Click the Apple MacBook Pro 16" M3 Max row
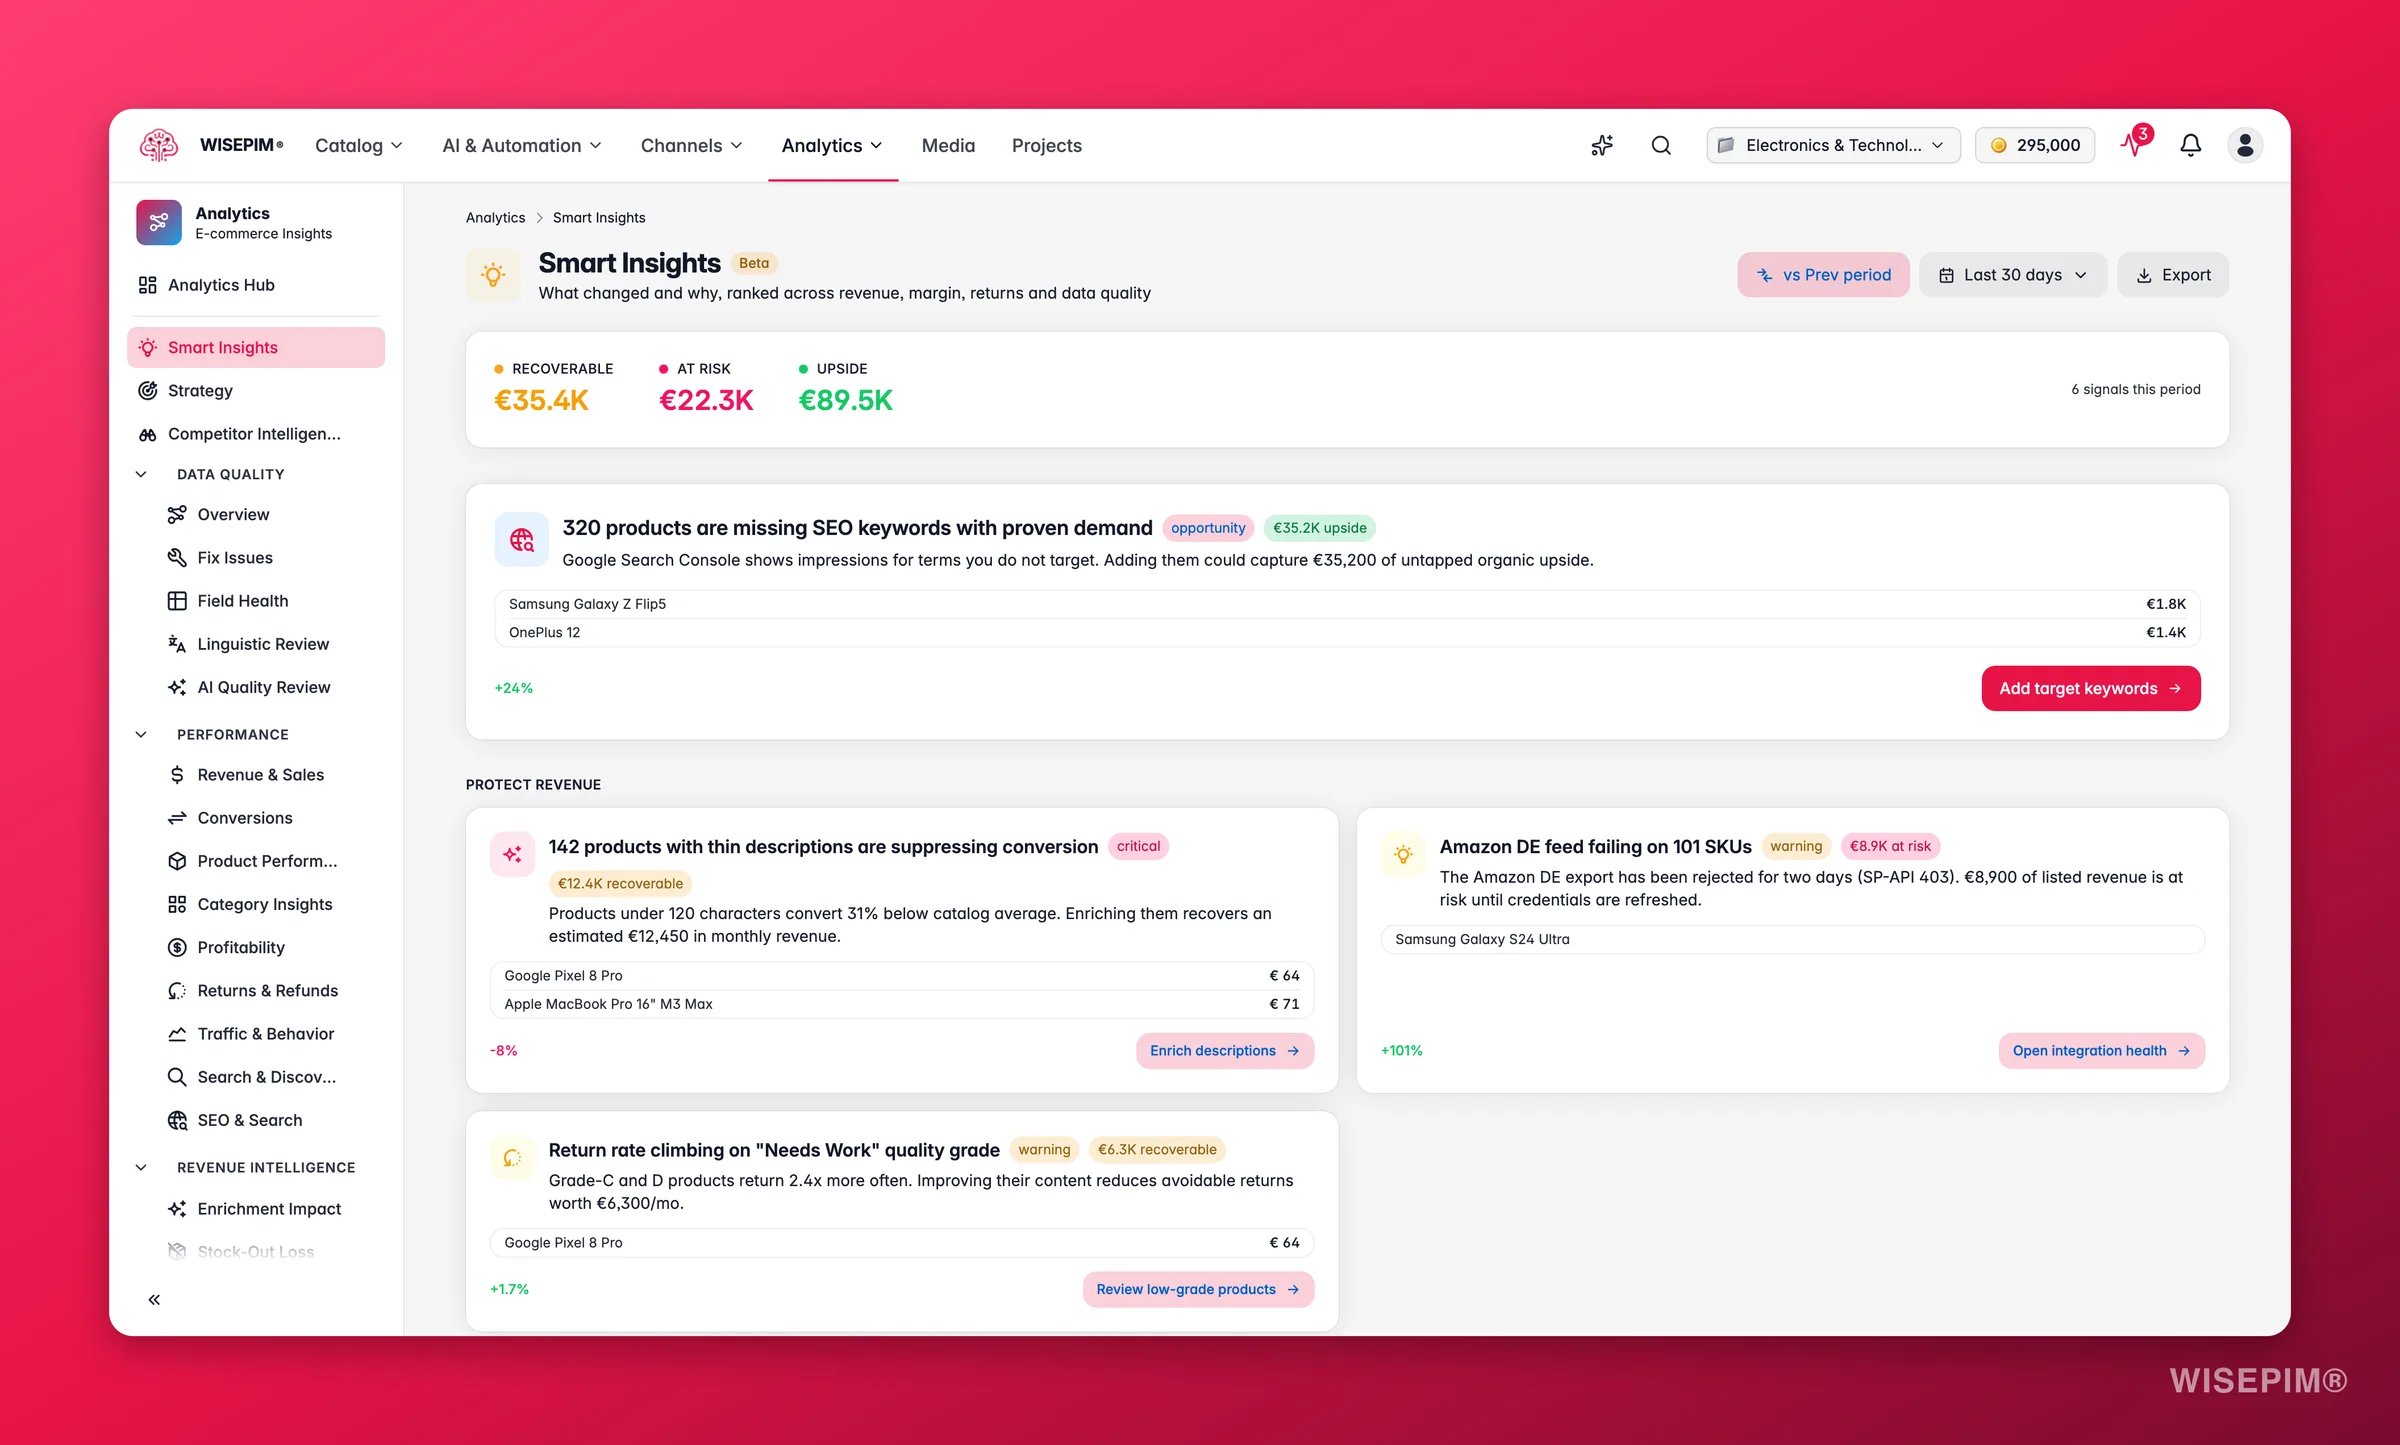The width and height of the screenshot is (2400, 1445). [x=902, y=1004]
